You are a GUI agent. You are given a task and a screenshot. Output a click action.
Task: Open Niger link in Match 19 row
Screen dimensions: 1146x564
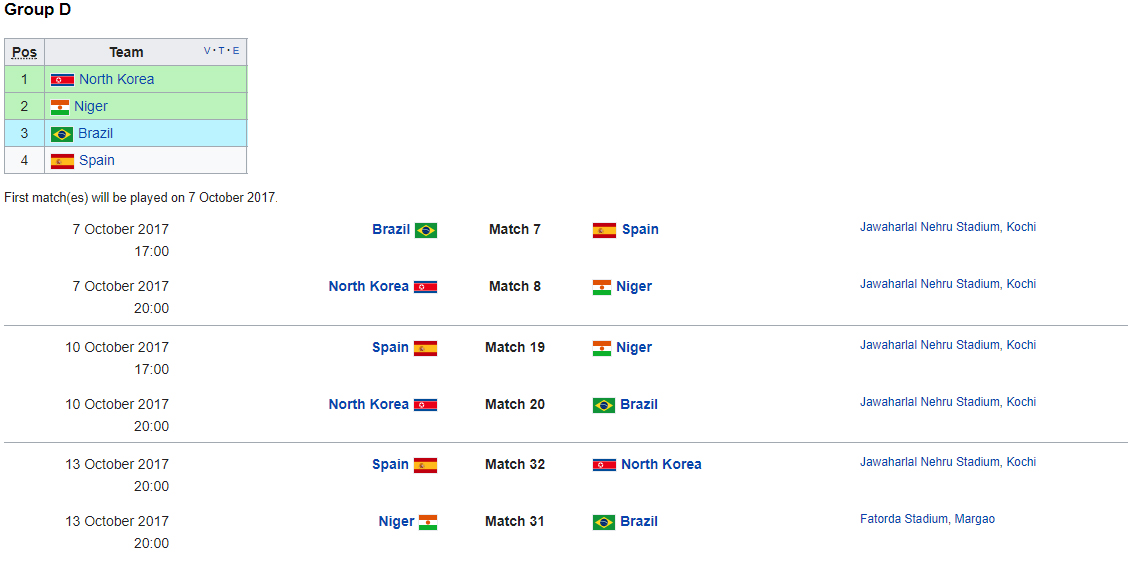coord(634,347)
